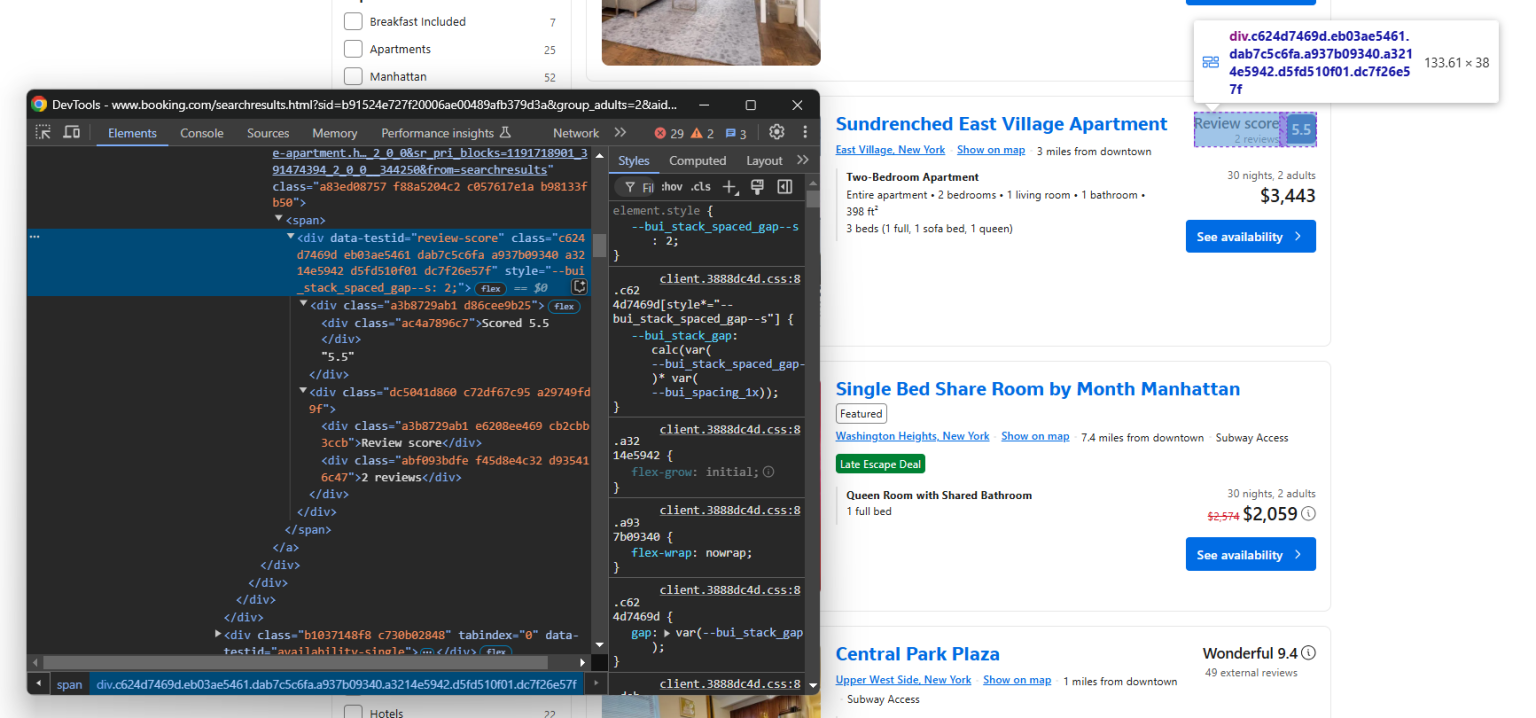
Task: Expand the b1037148f8 div node
Action: [x=218, y=634]
